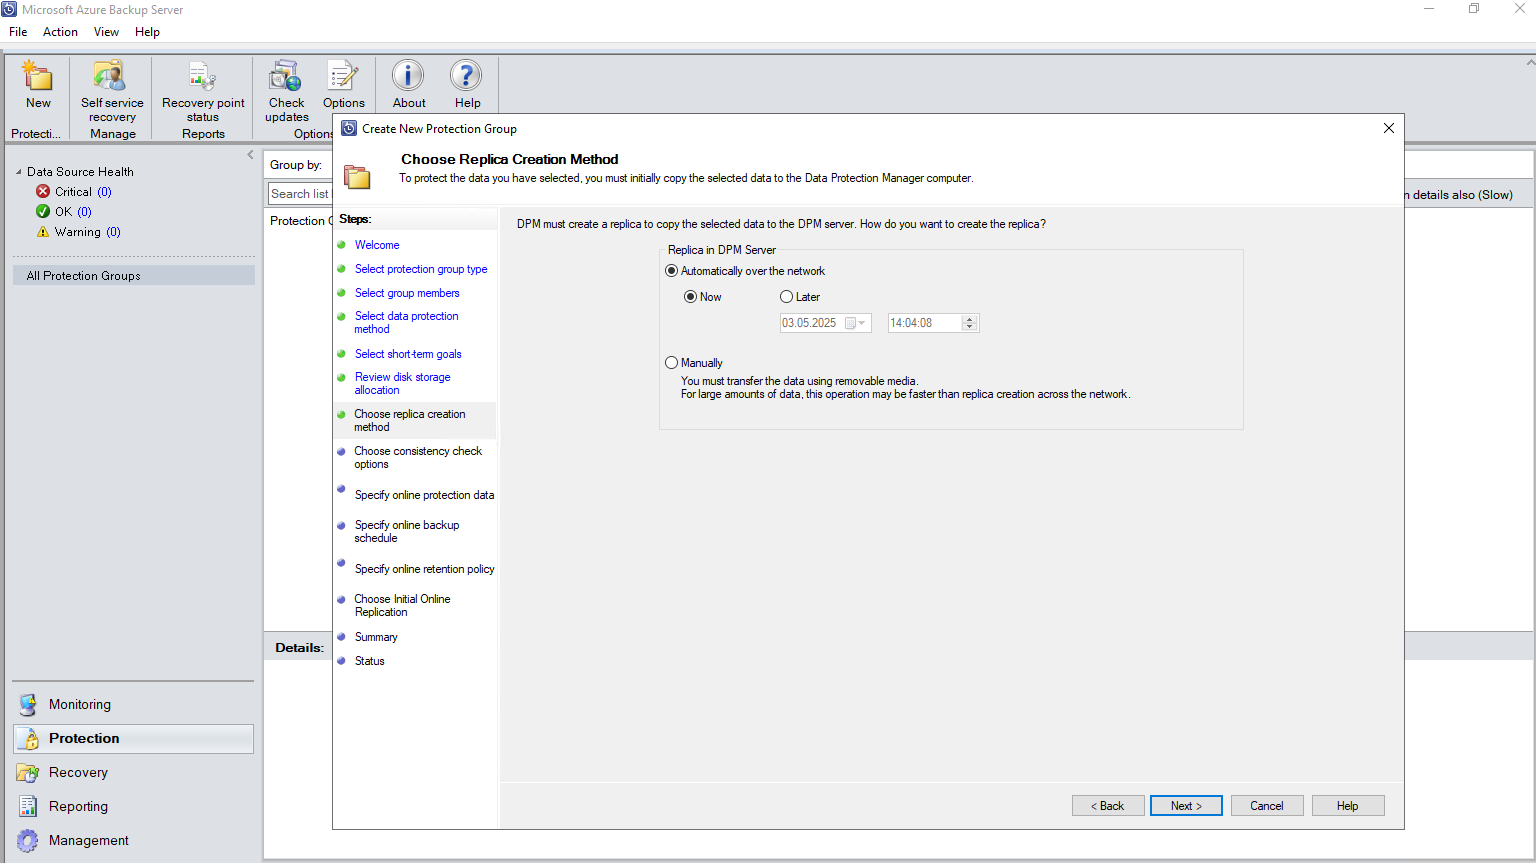Click the green OK status icon

(43, 211)
